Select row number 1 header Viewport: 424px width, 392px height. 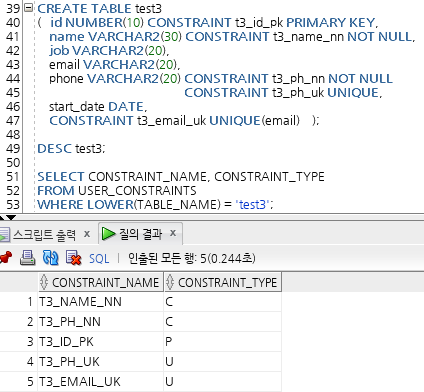pos(19,302)
